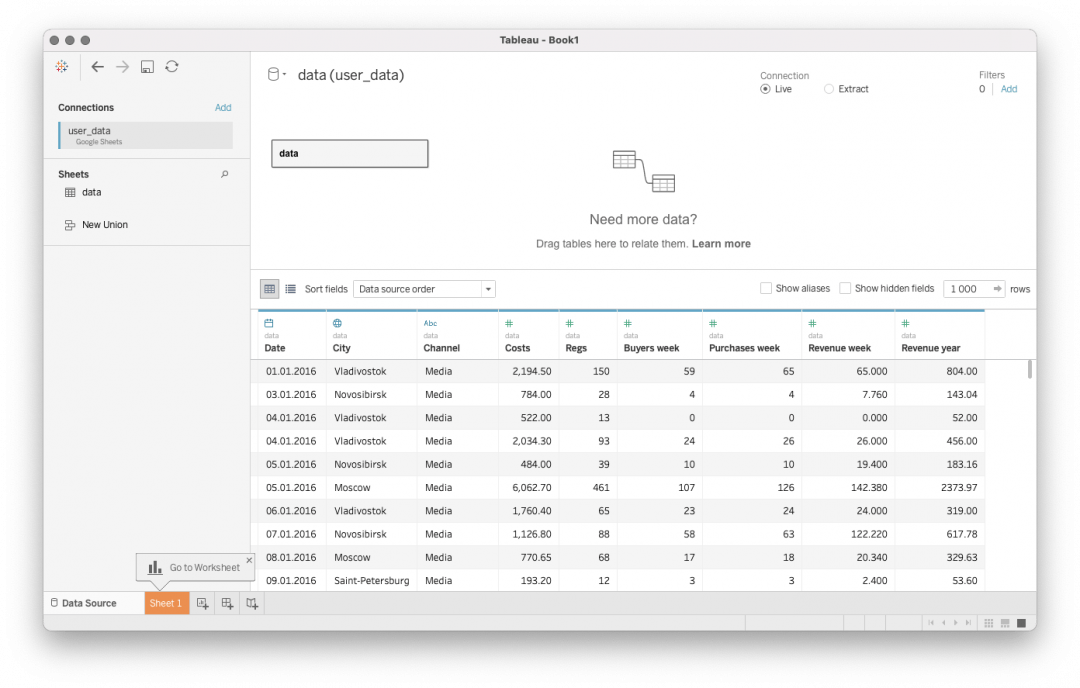Switch to metadata list view icon
The image size is (1080, 688).
(x=290, y=289)
